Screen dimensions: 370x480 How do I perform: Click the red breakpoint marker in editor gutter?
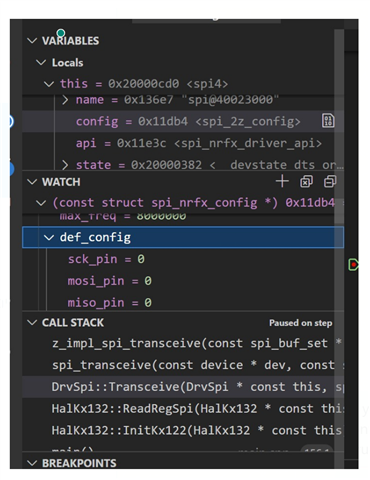tap(353, 265)
